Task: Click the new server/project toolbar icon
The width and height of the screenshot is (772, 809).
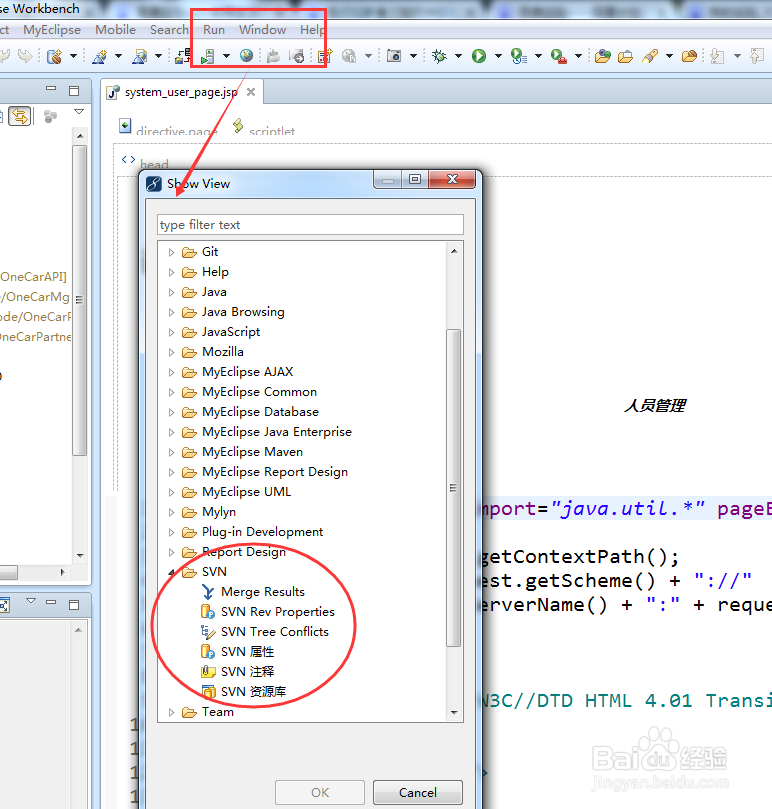Action: click(54, 56)
